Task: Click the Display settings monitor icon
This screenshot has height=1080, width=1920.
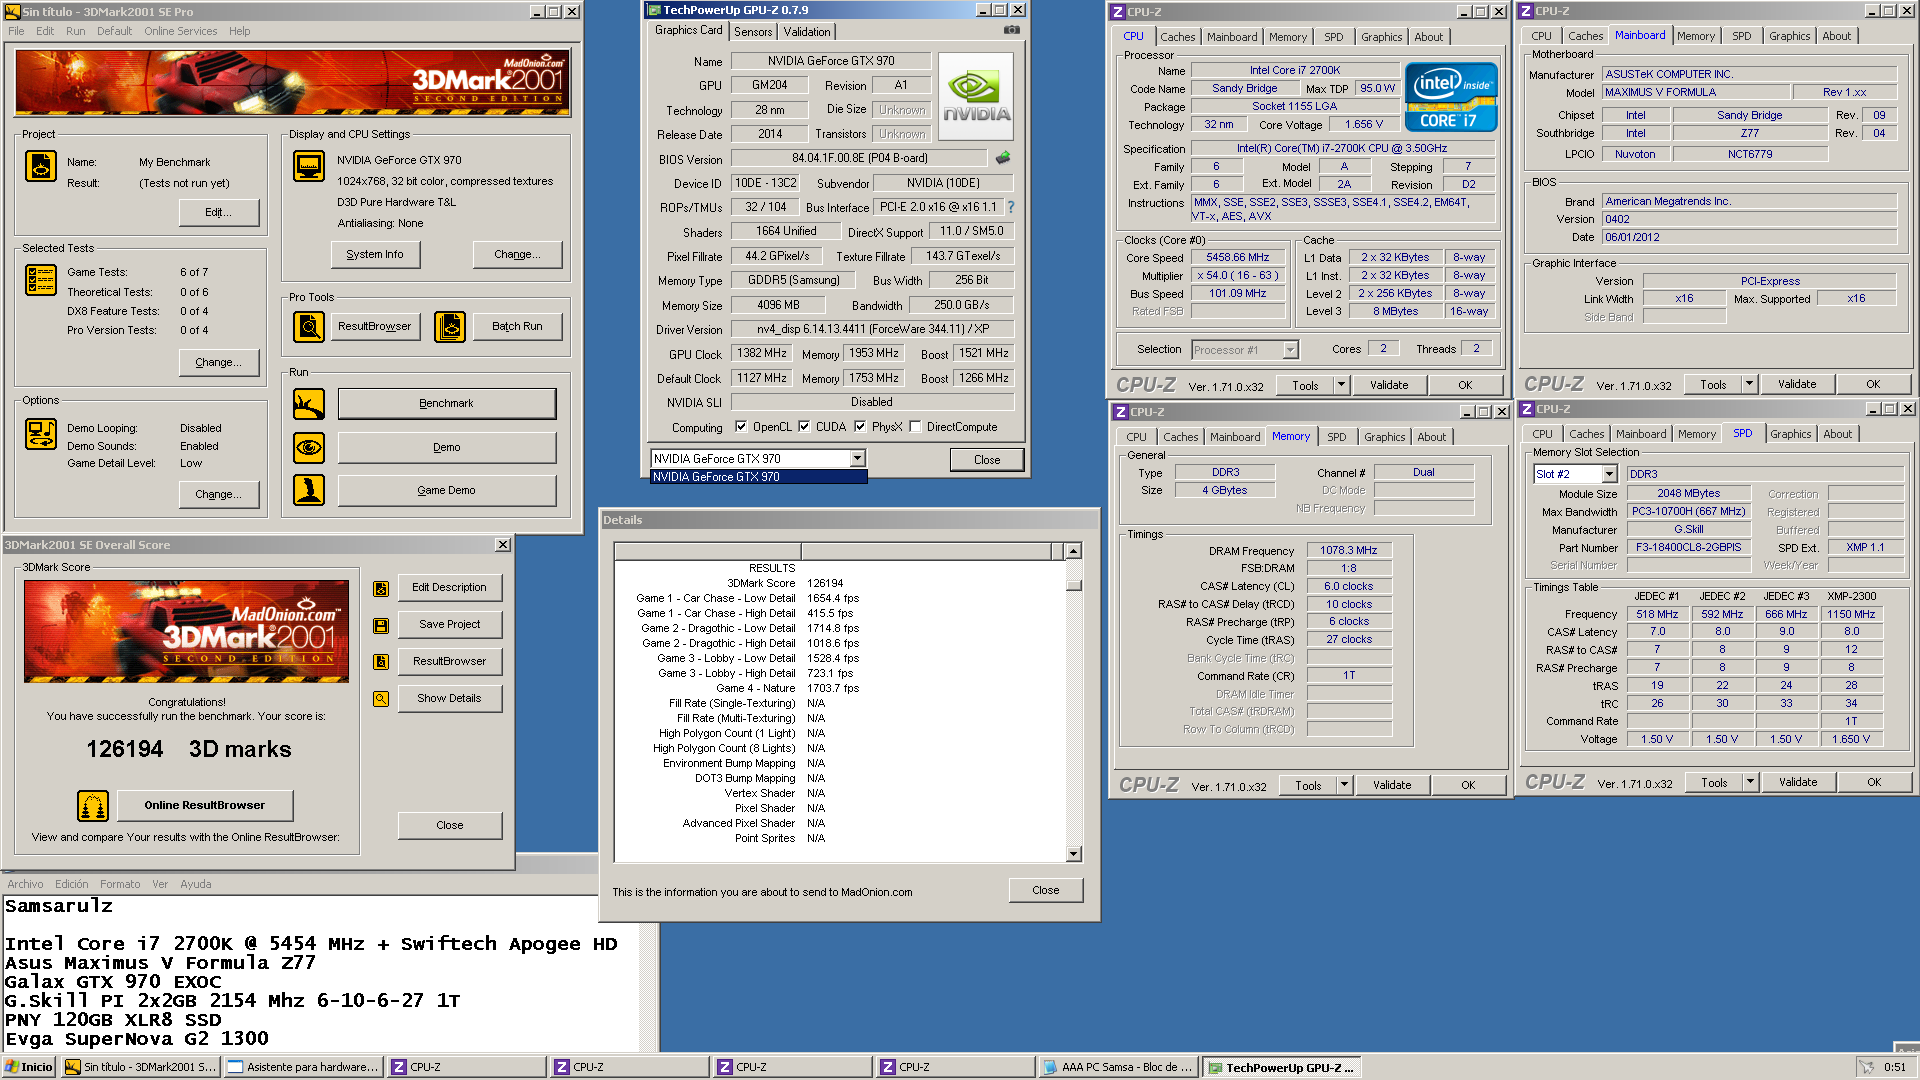Action: click(309, 166)
